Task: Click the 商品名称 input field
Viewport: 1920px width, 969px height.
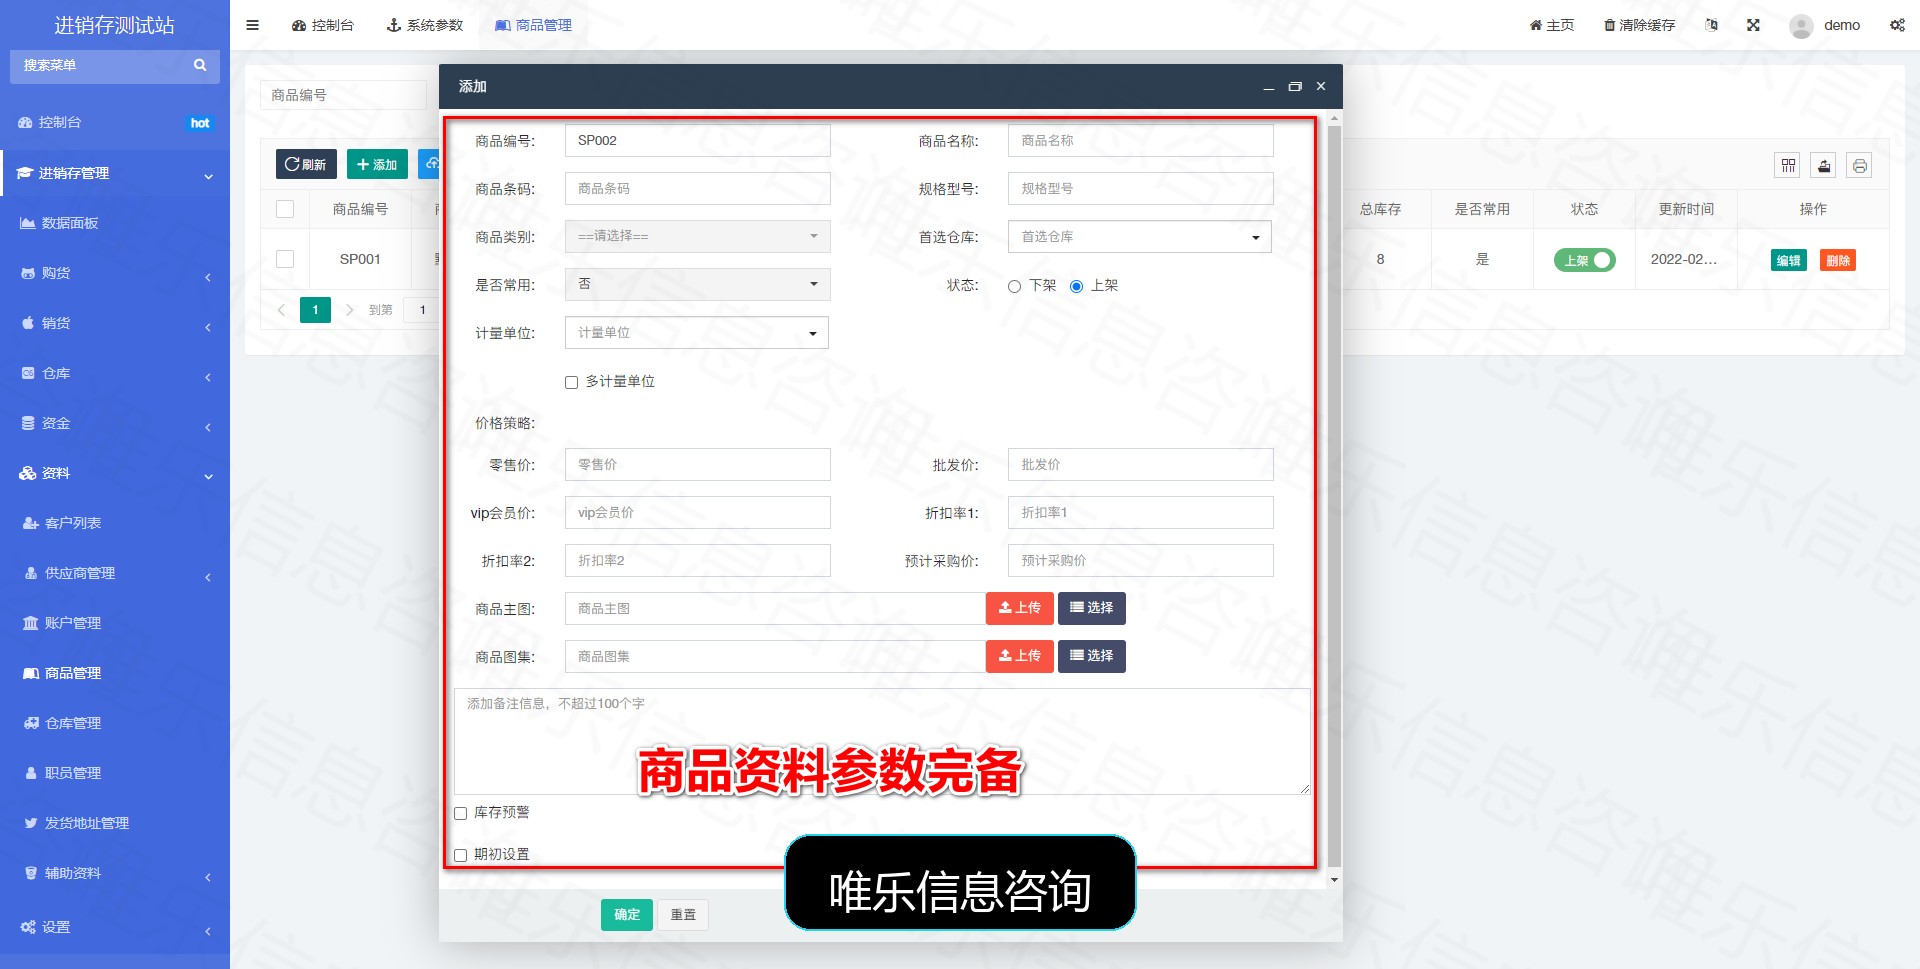Action: [x=1140, y=141]
